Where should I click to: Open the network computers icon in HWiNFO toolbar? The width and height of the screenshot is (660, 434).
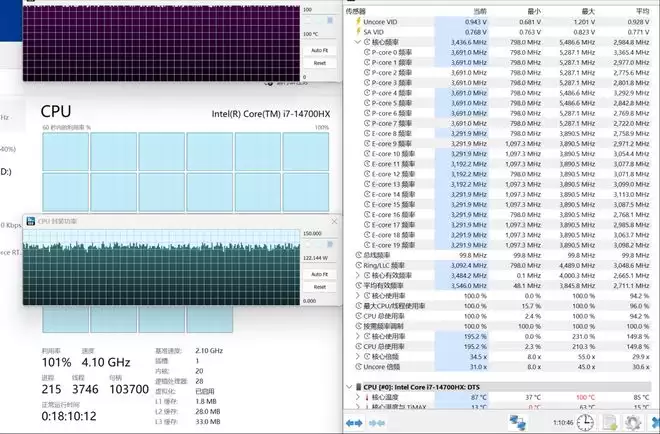click(520, 423)
